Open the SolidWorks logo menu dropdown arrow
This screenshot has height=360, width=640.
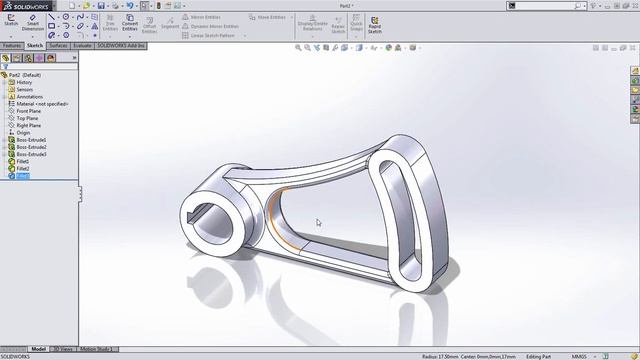pos(54,6)
